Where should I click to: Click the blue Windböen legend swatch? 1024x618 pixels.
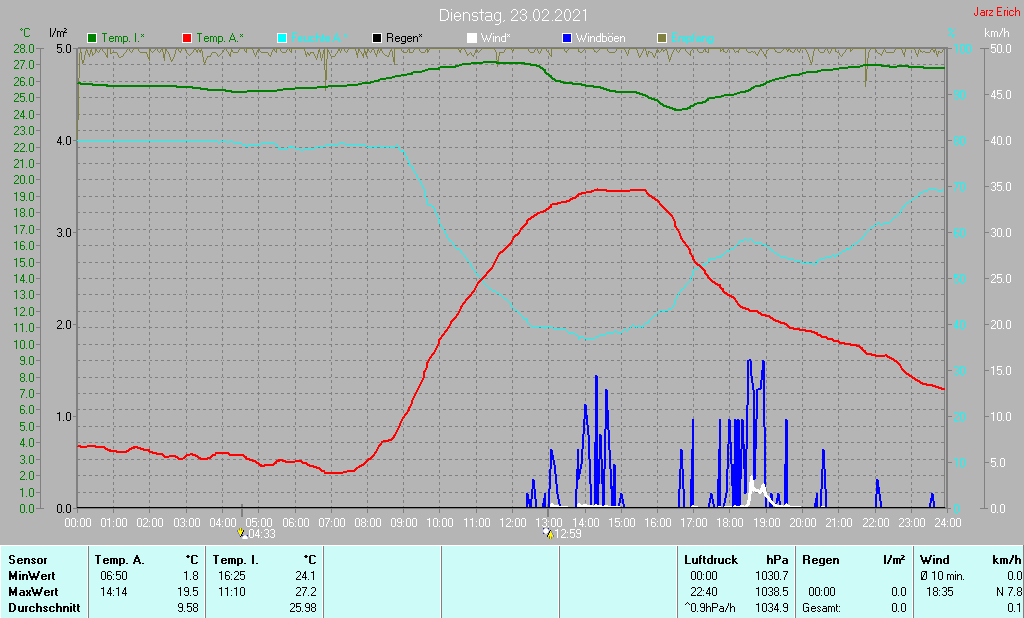[x=567, y=39]
